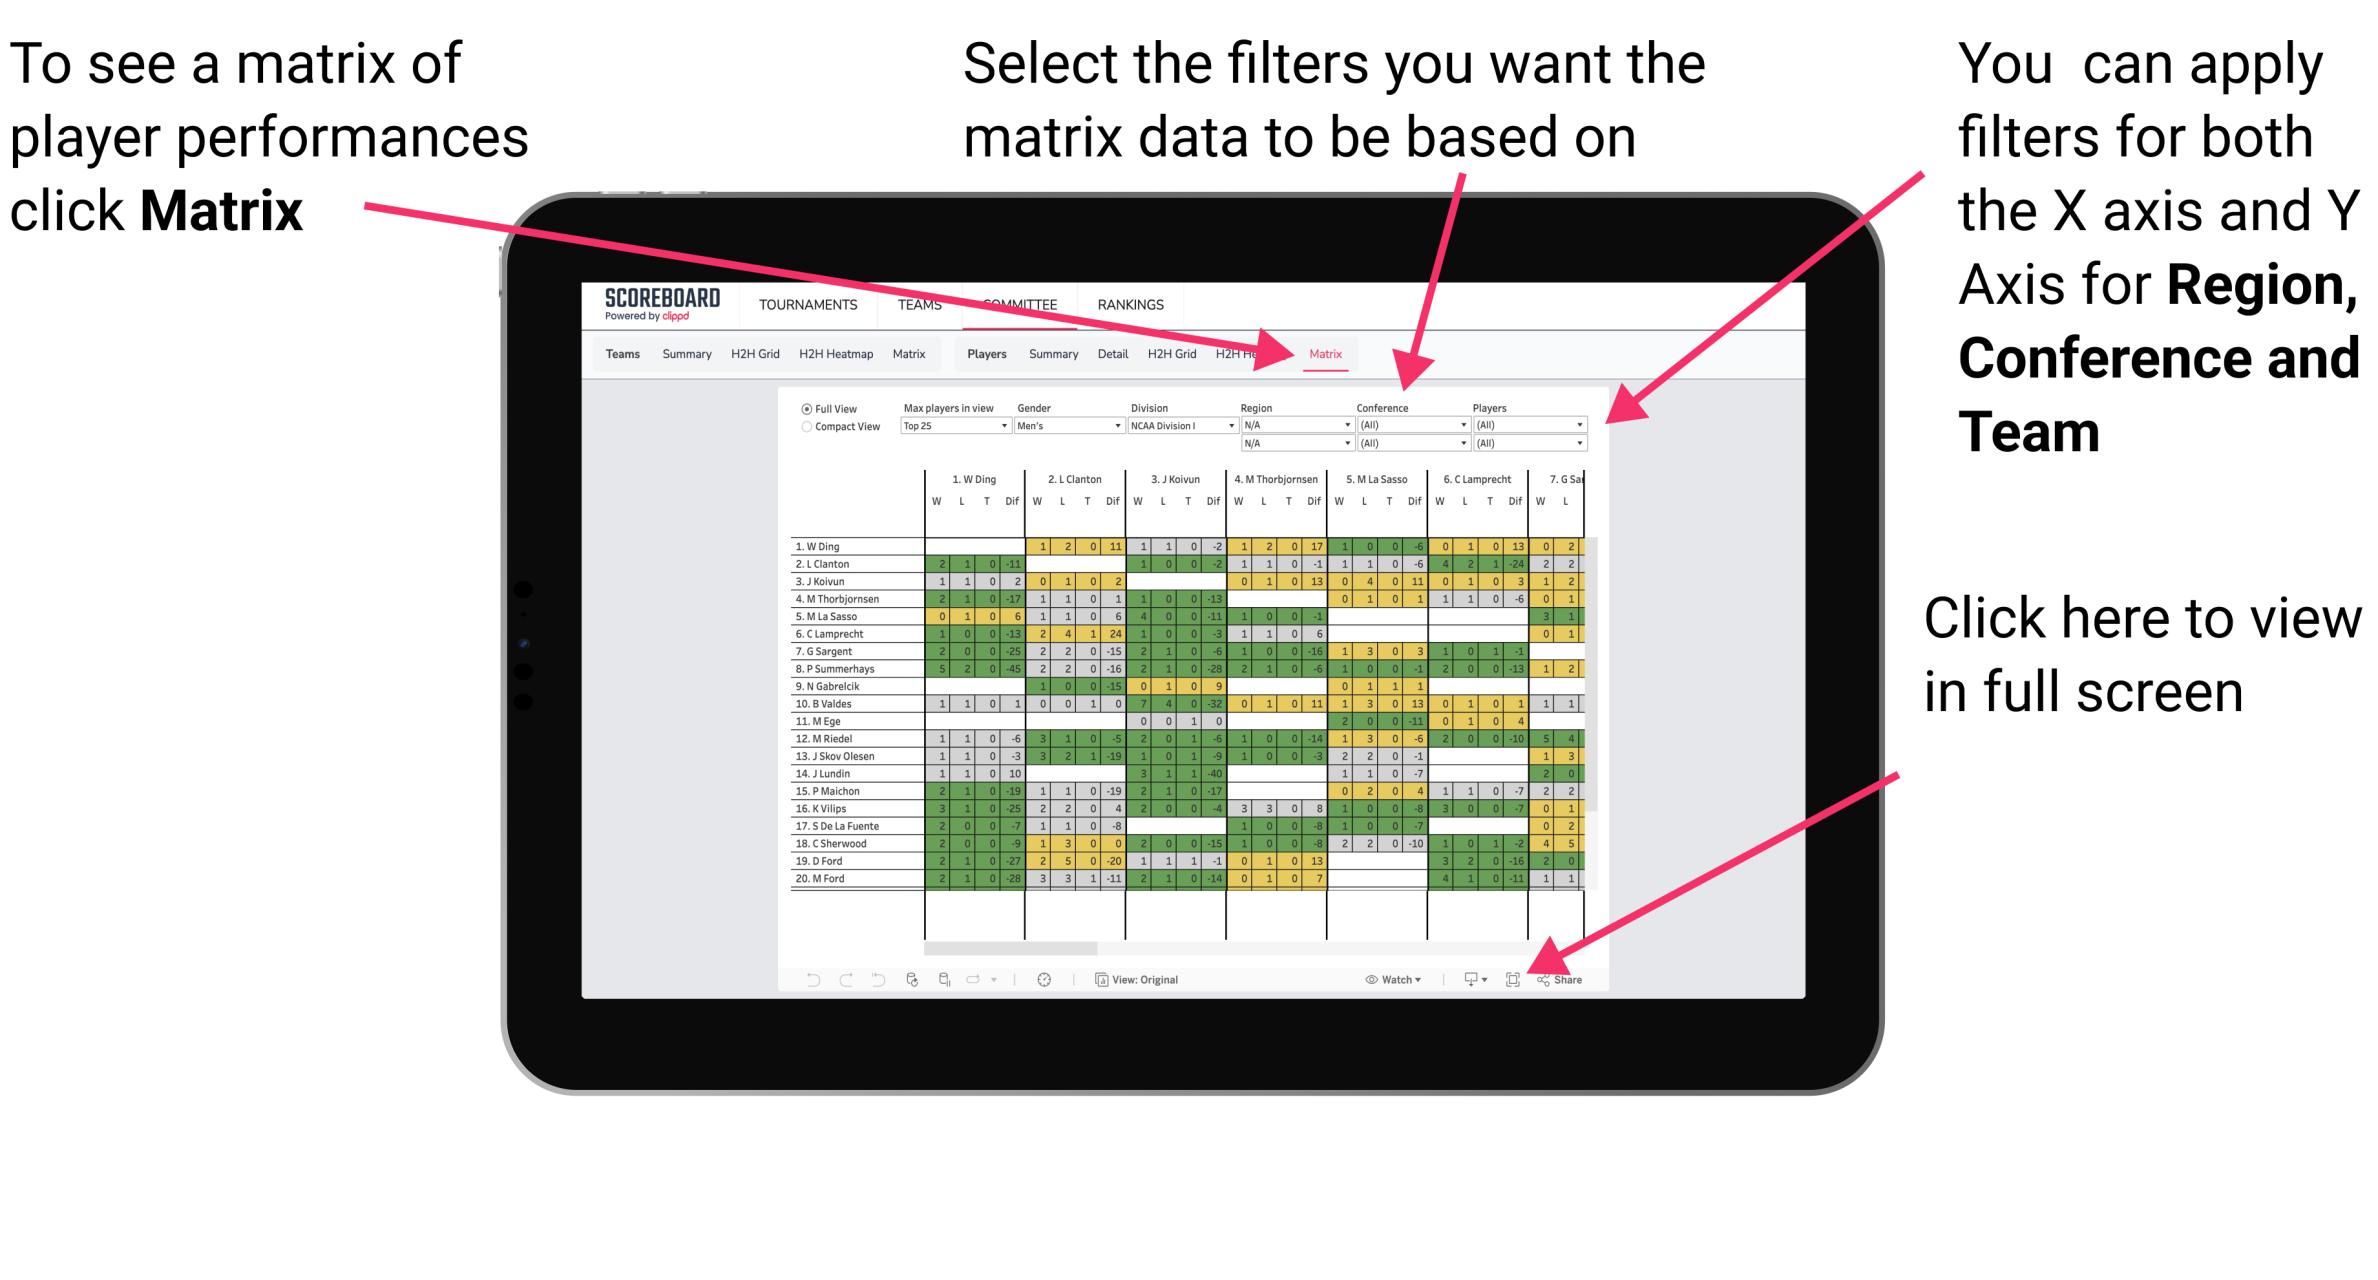Select Full View radio button
This screenshot has width=2378, height=1280.
pos(804,413)
